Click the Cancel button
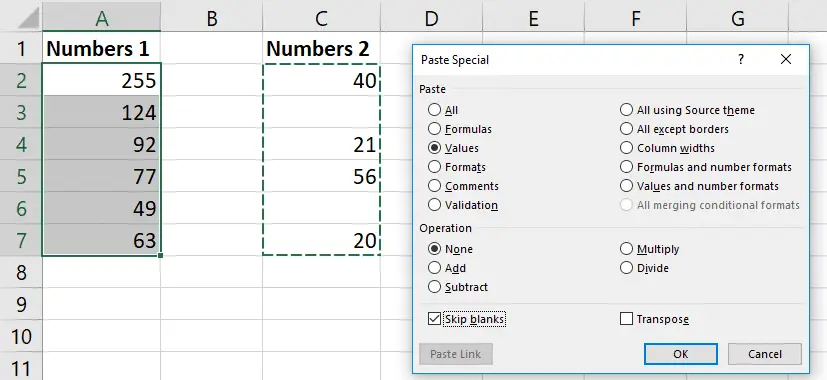The height and width of the screenshot is (380, 827). pos(765,354)
